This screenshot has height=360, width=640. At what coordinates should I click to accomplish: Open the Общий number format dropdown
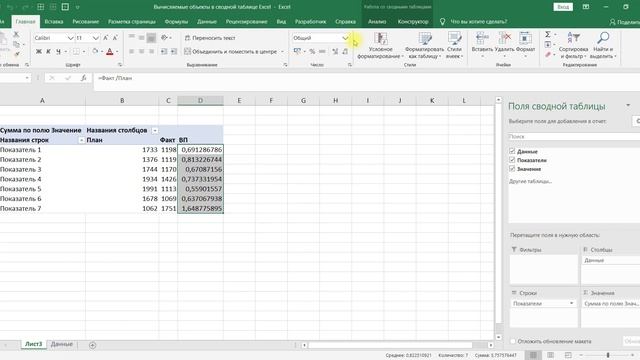[x=346, y=38]
